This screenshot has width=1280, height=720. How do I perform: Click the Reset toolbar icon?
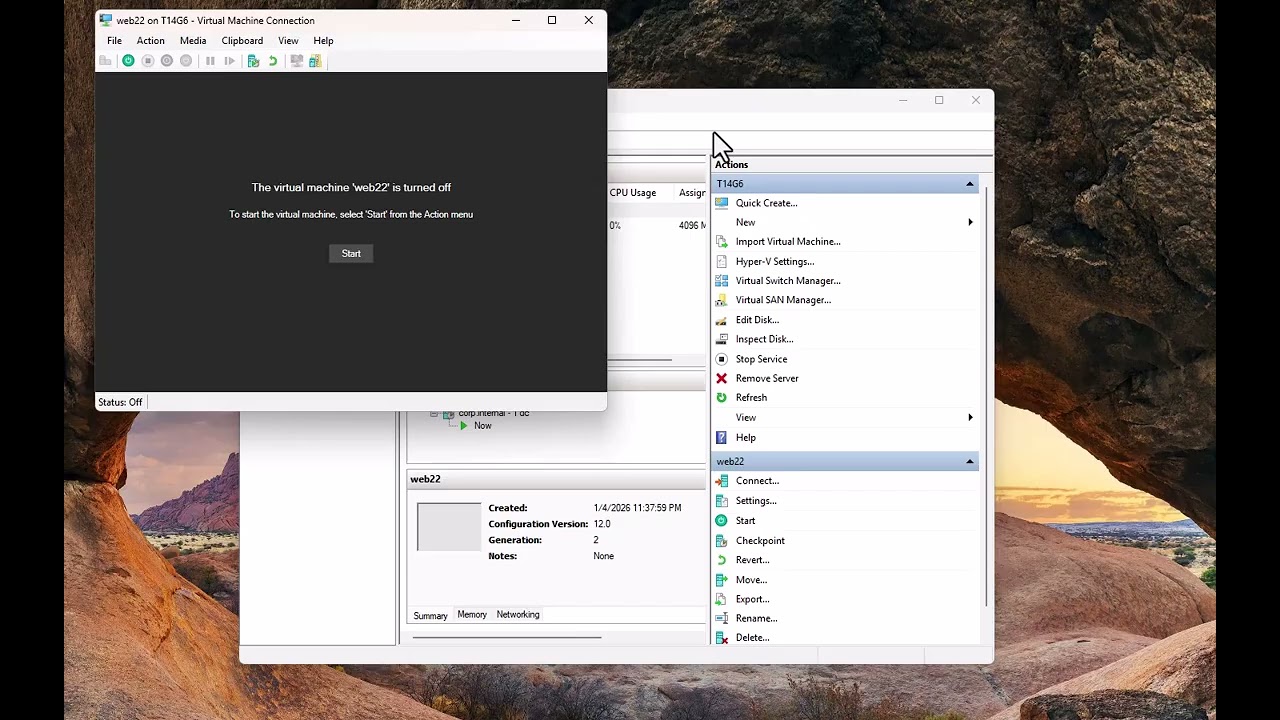229,61
